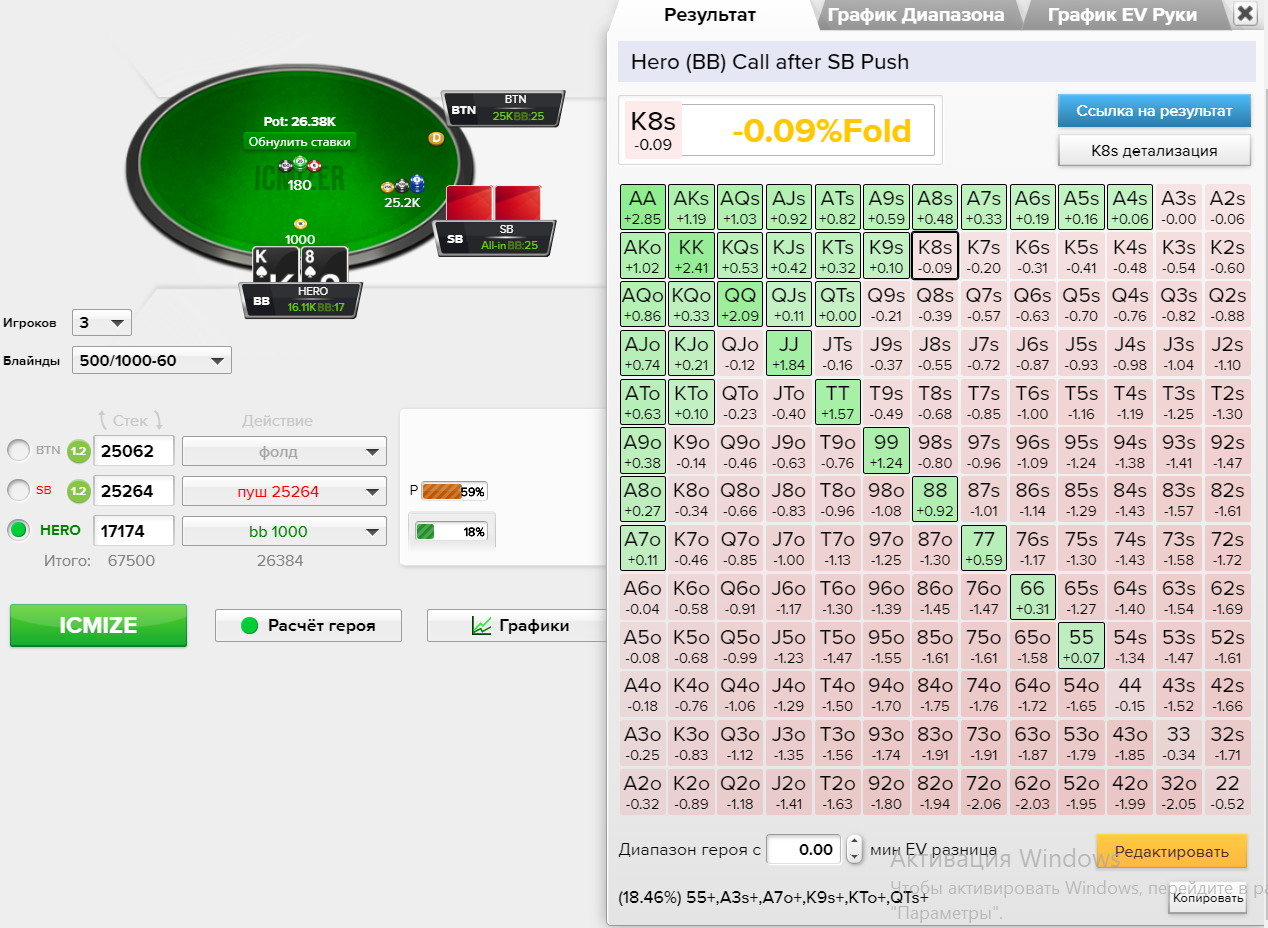1268x928 pixels.
Task: Open SB action dropdown пуш 25264
Action: pos(284,491)
